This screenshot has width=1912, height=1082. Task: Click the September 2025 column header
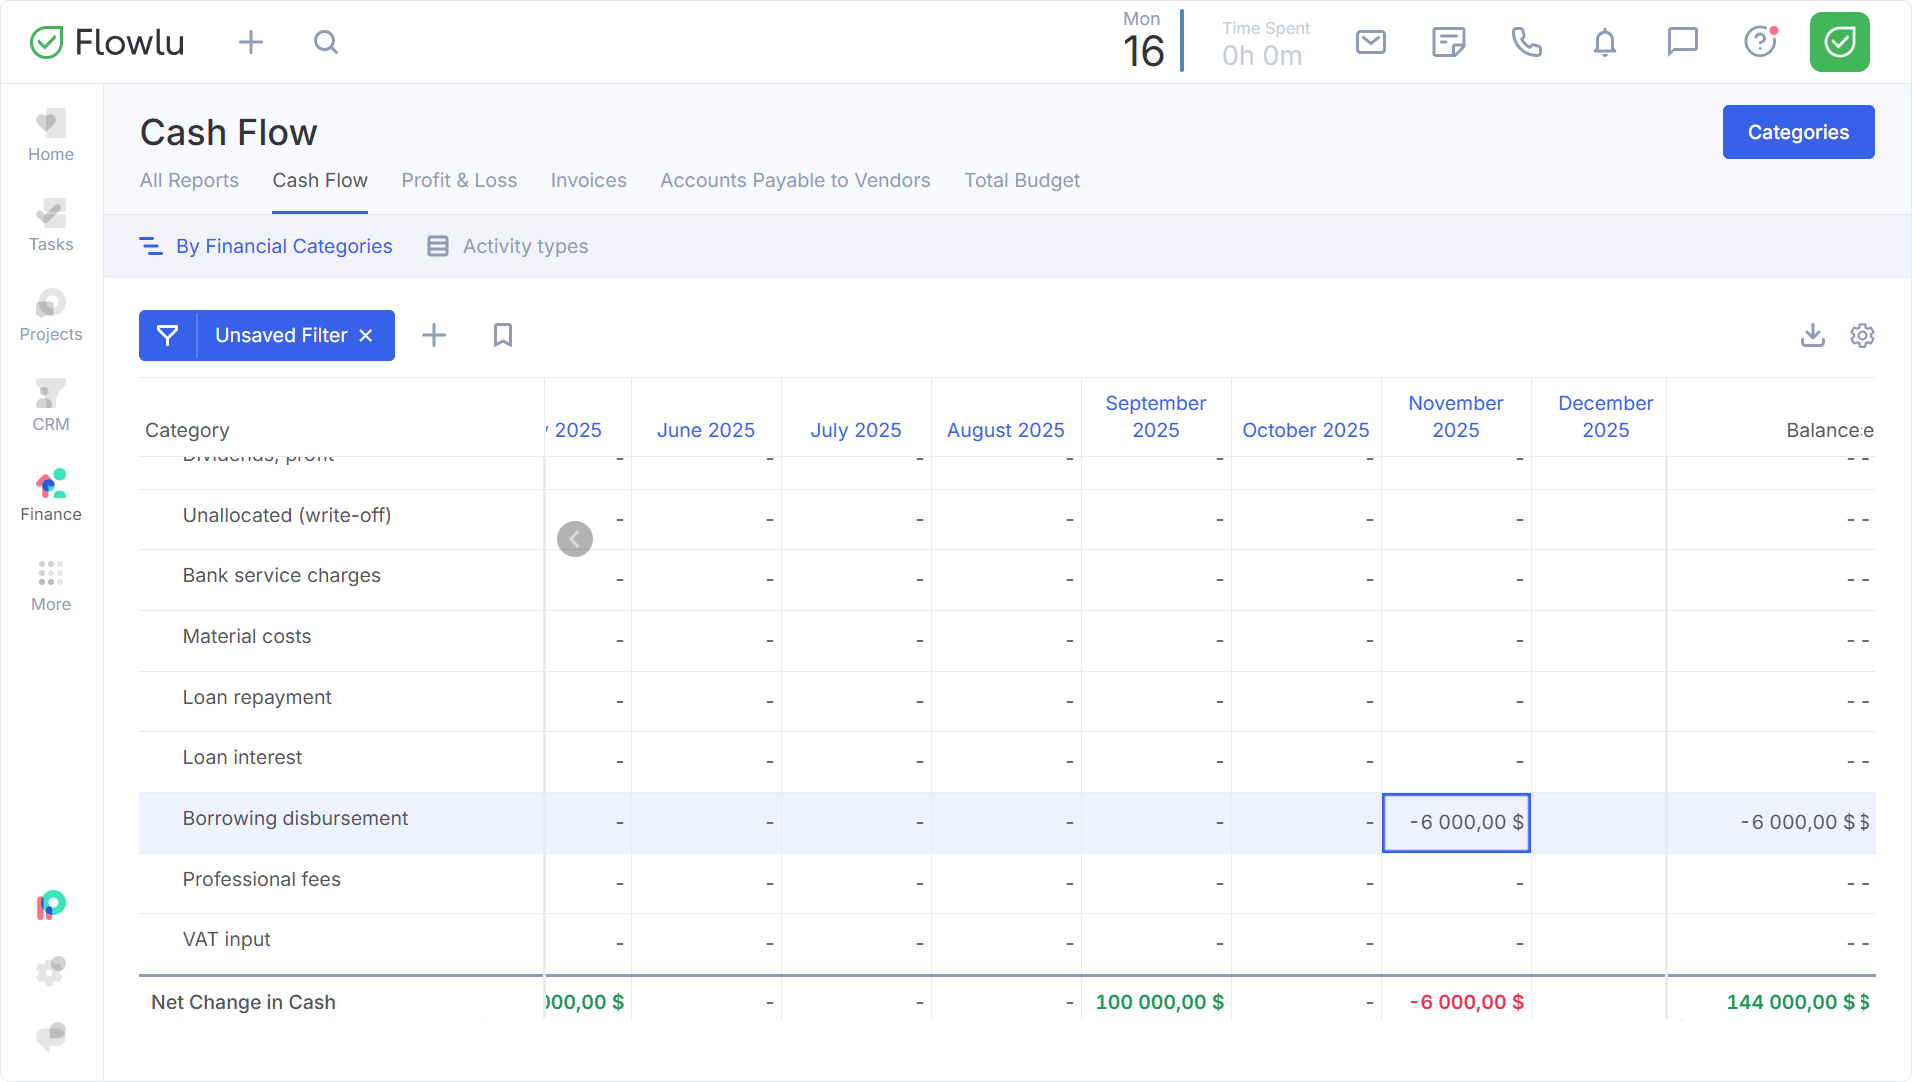pyautogui.click(x=1155, y=416)
